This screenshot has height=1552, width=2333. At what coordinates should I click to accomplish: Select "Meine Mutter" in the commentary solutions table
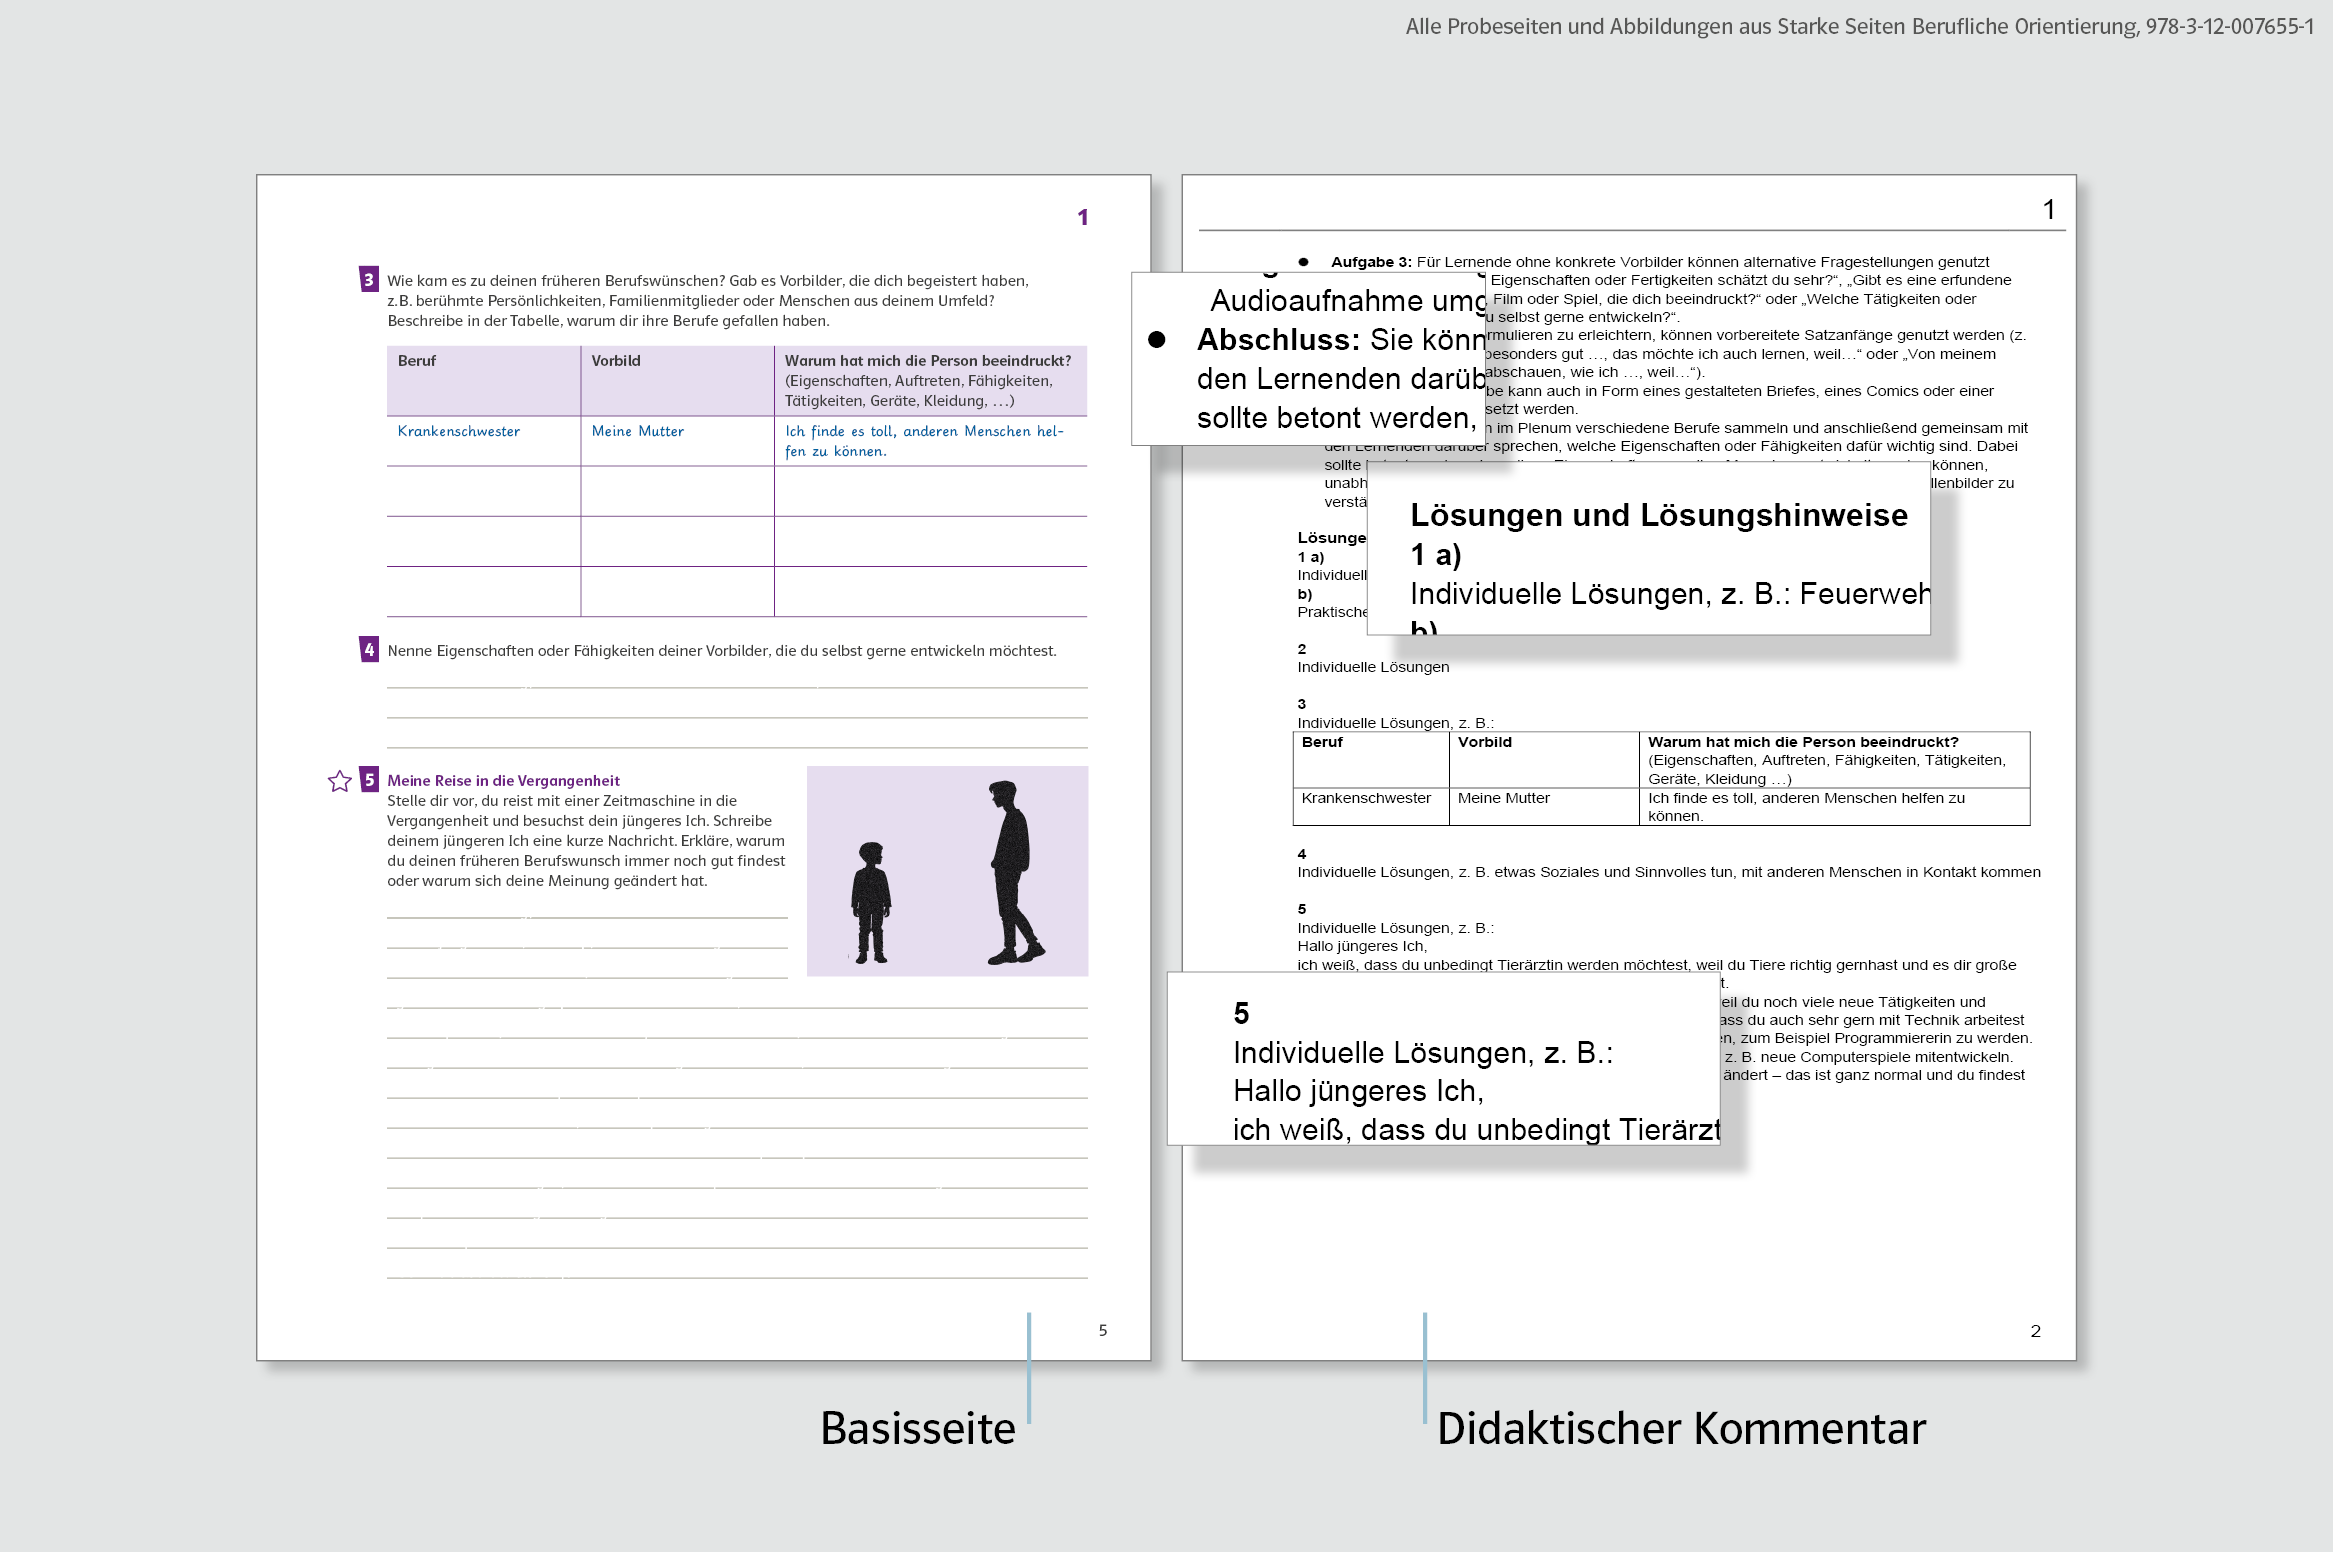click(x=1503, y=798)
